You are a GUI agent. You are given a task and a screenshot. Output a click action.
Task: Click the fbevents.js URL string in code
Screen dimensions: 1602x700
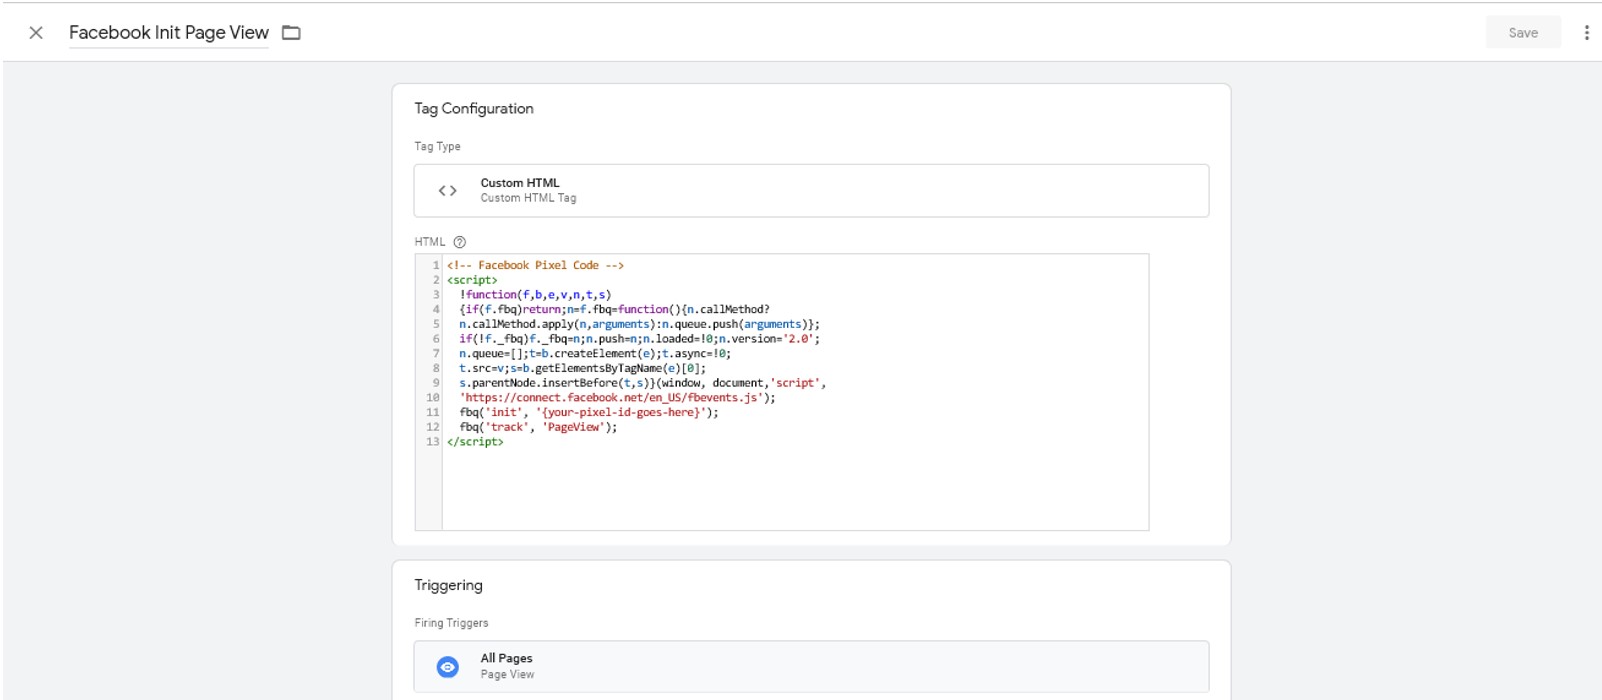615,398
